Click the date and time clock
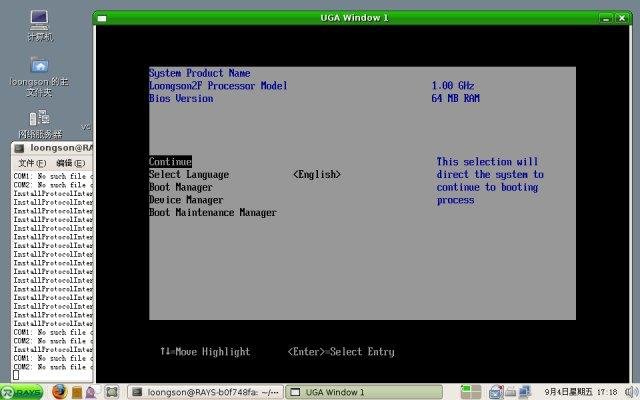The image size is (640, 400). (581, 392)
